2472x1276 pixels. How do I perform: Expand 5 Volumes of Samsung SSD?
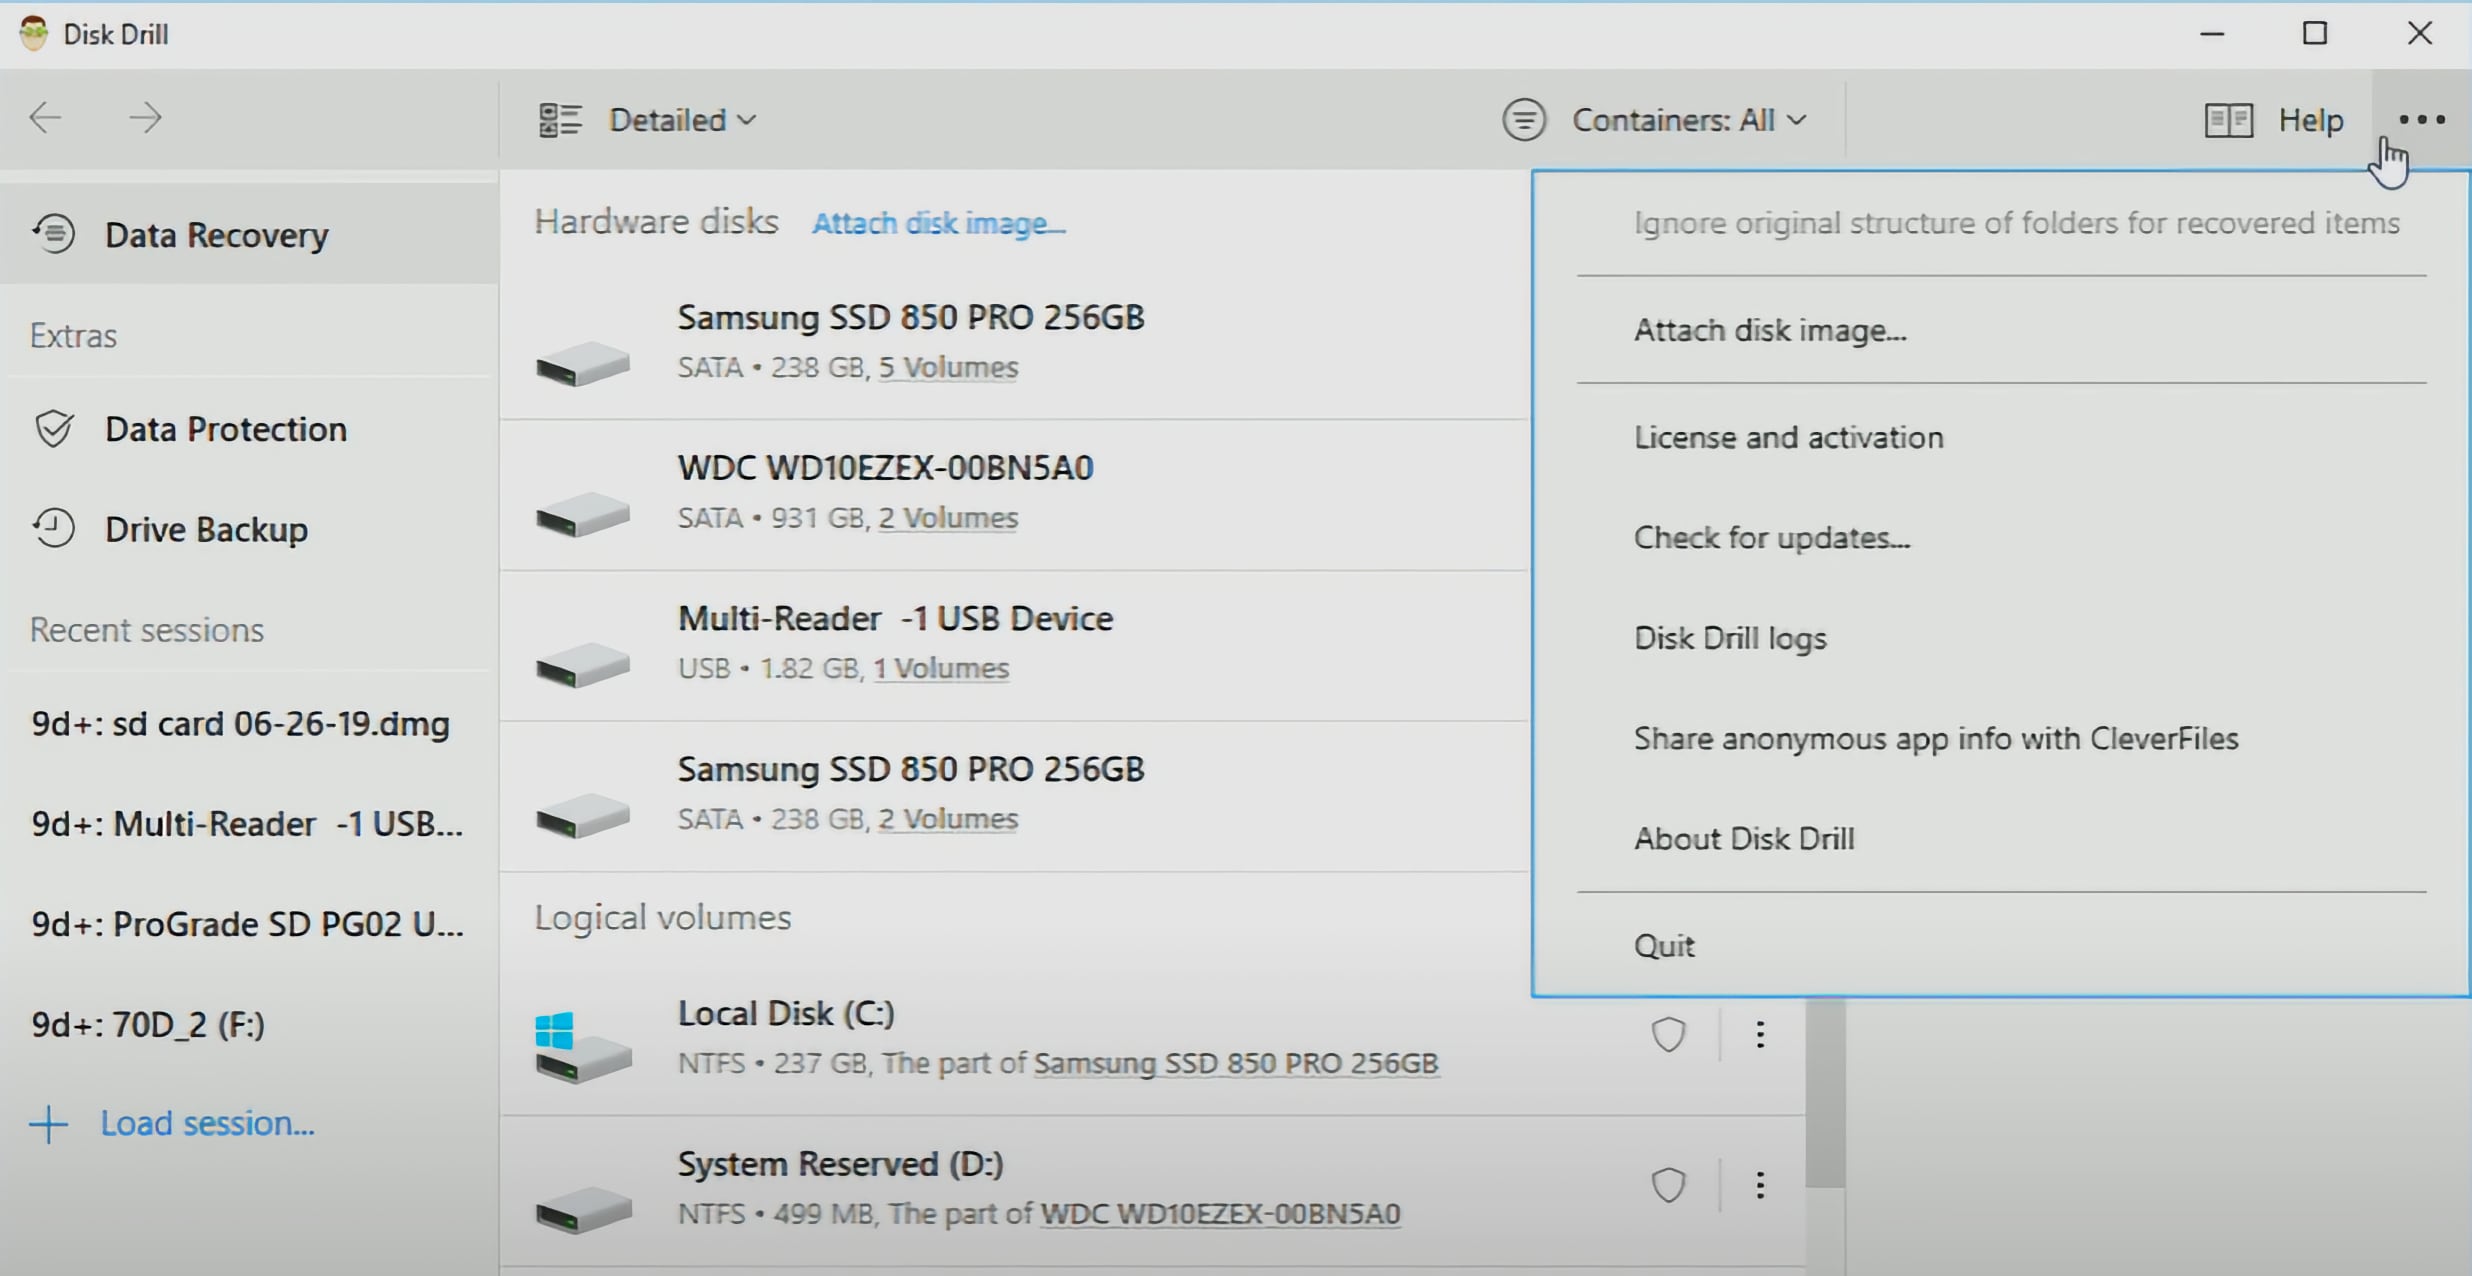click(x=948, y=367)
